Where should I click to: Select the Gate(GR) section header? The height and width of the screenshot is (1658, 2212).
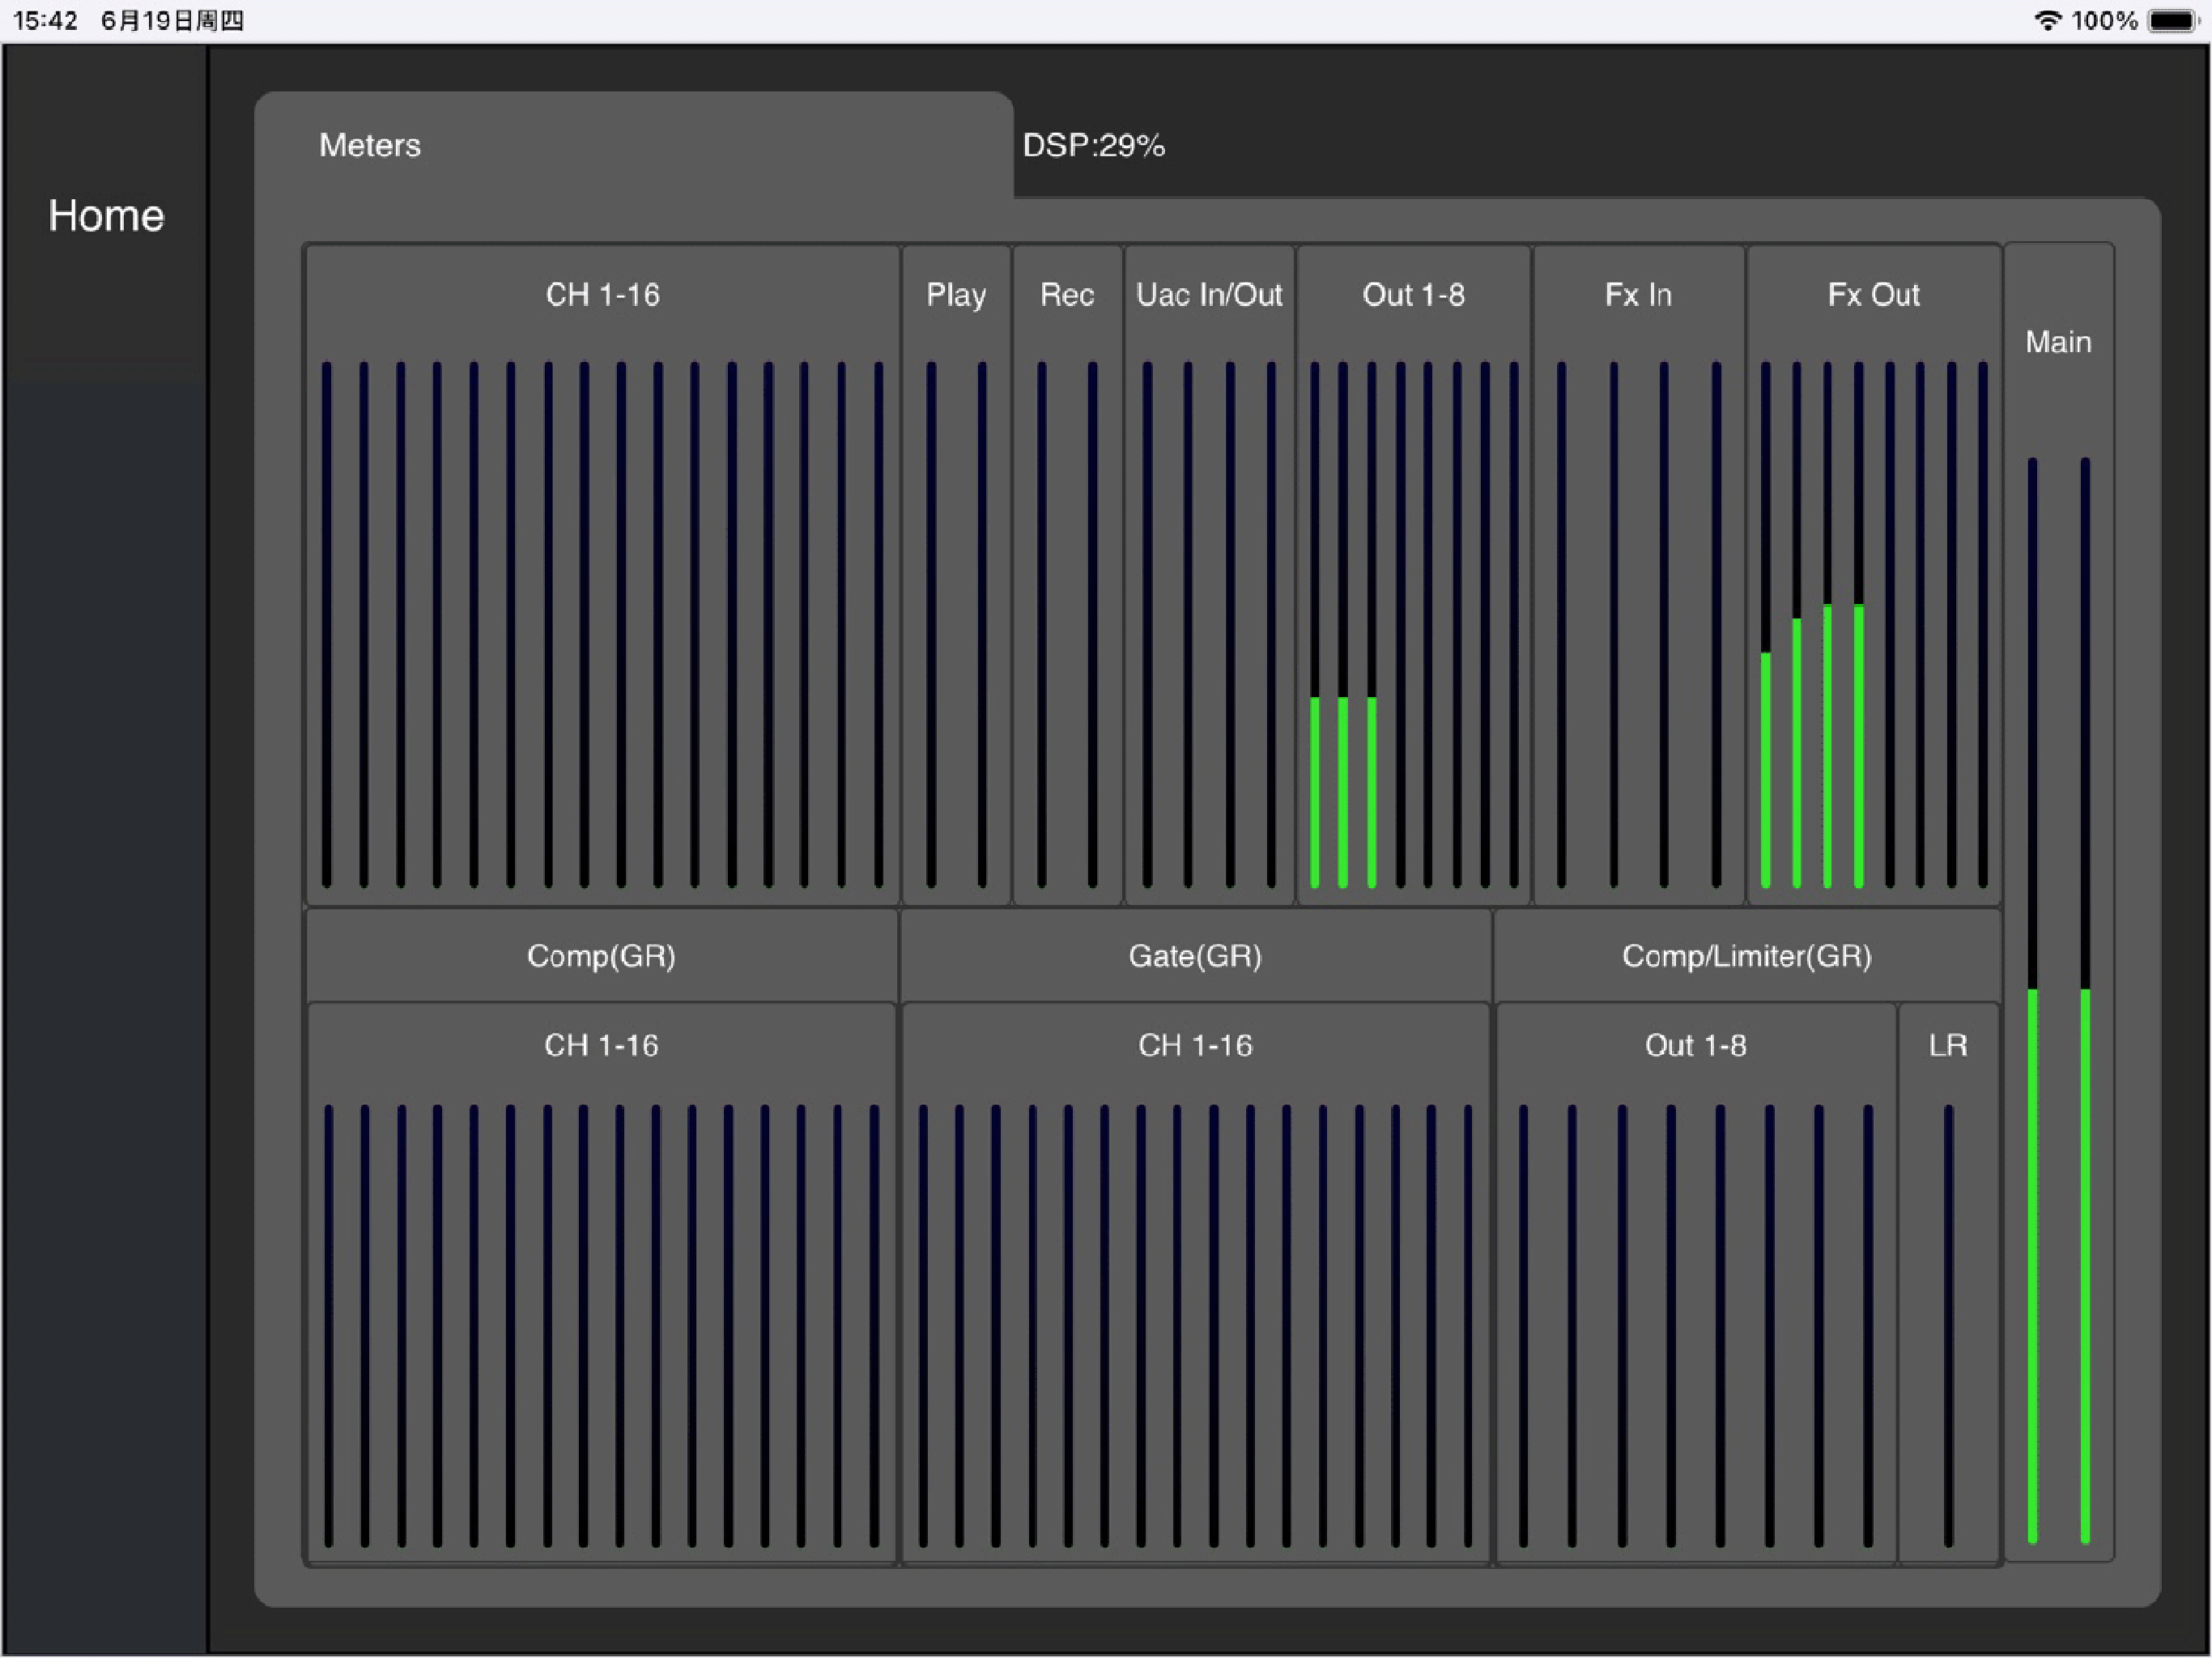pos(1195,956)
